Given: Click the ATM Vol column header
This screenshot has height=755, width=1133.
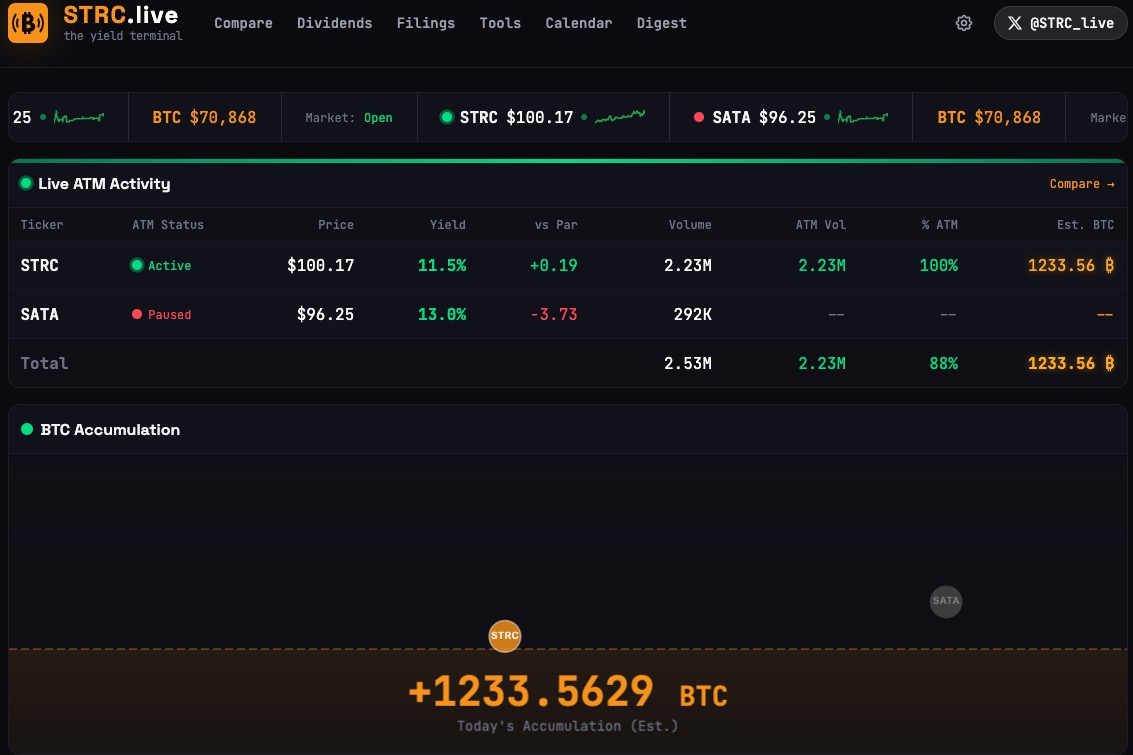Looking at the screenshot, I should (821, 225).
